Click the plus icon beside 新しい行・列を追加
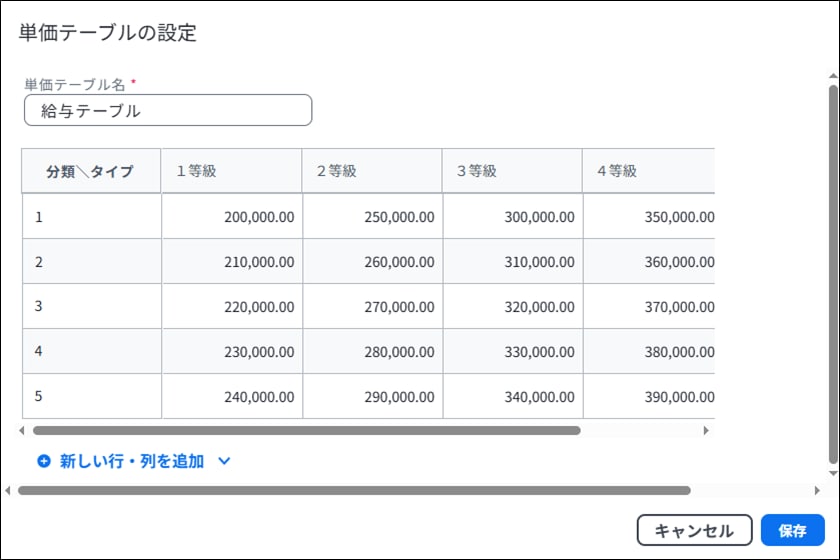Screen dimensions: 840x560 click(x=44, y=461)
